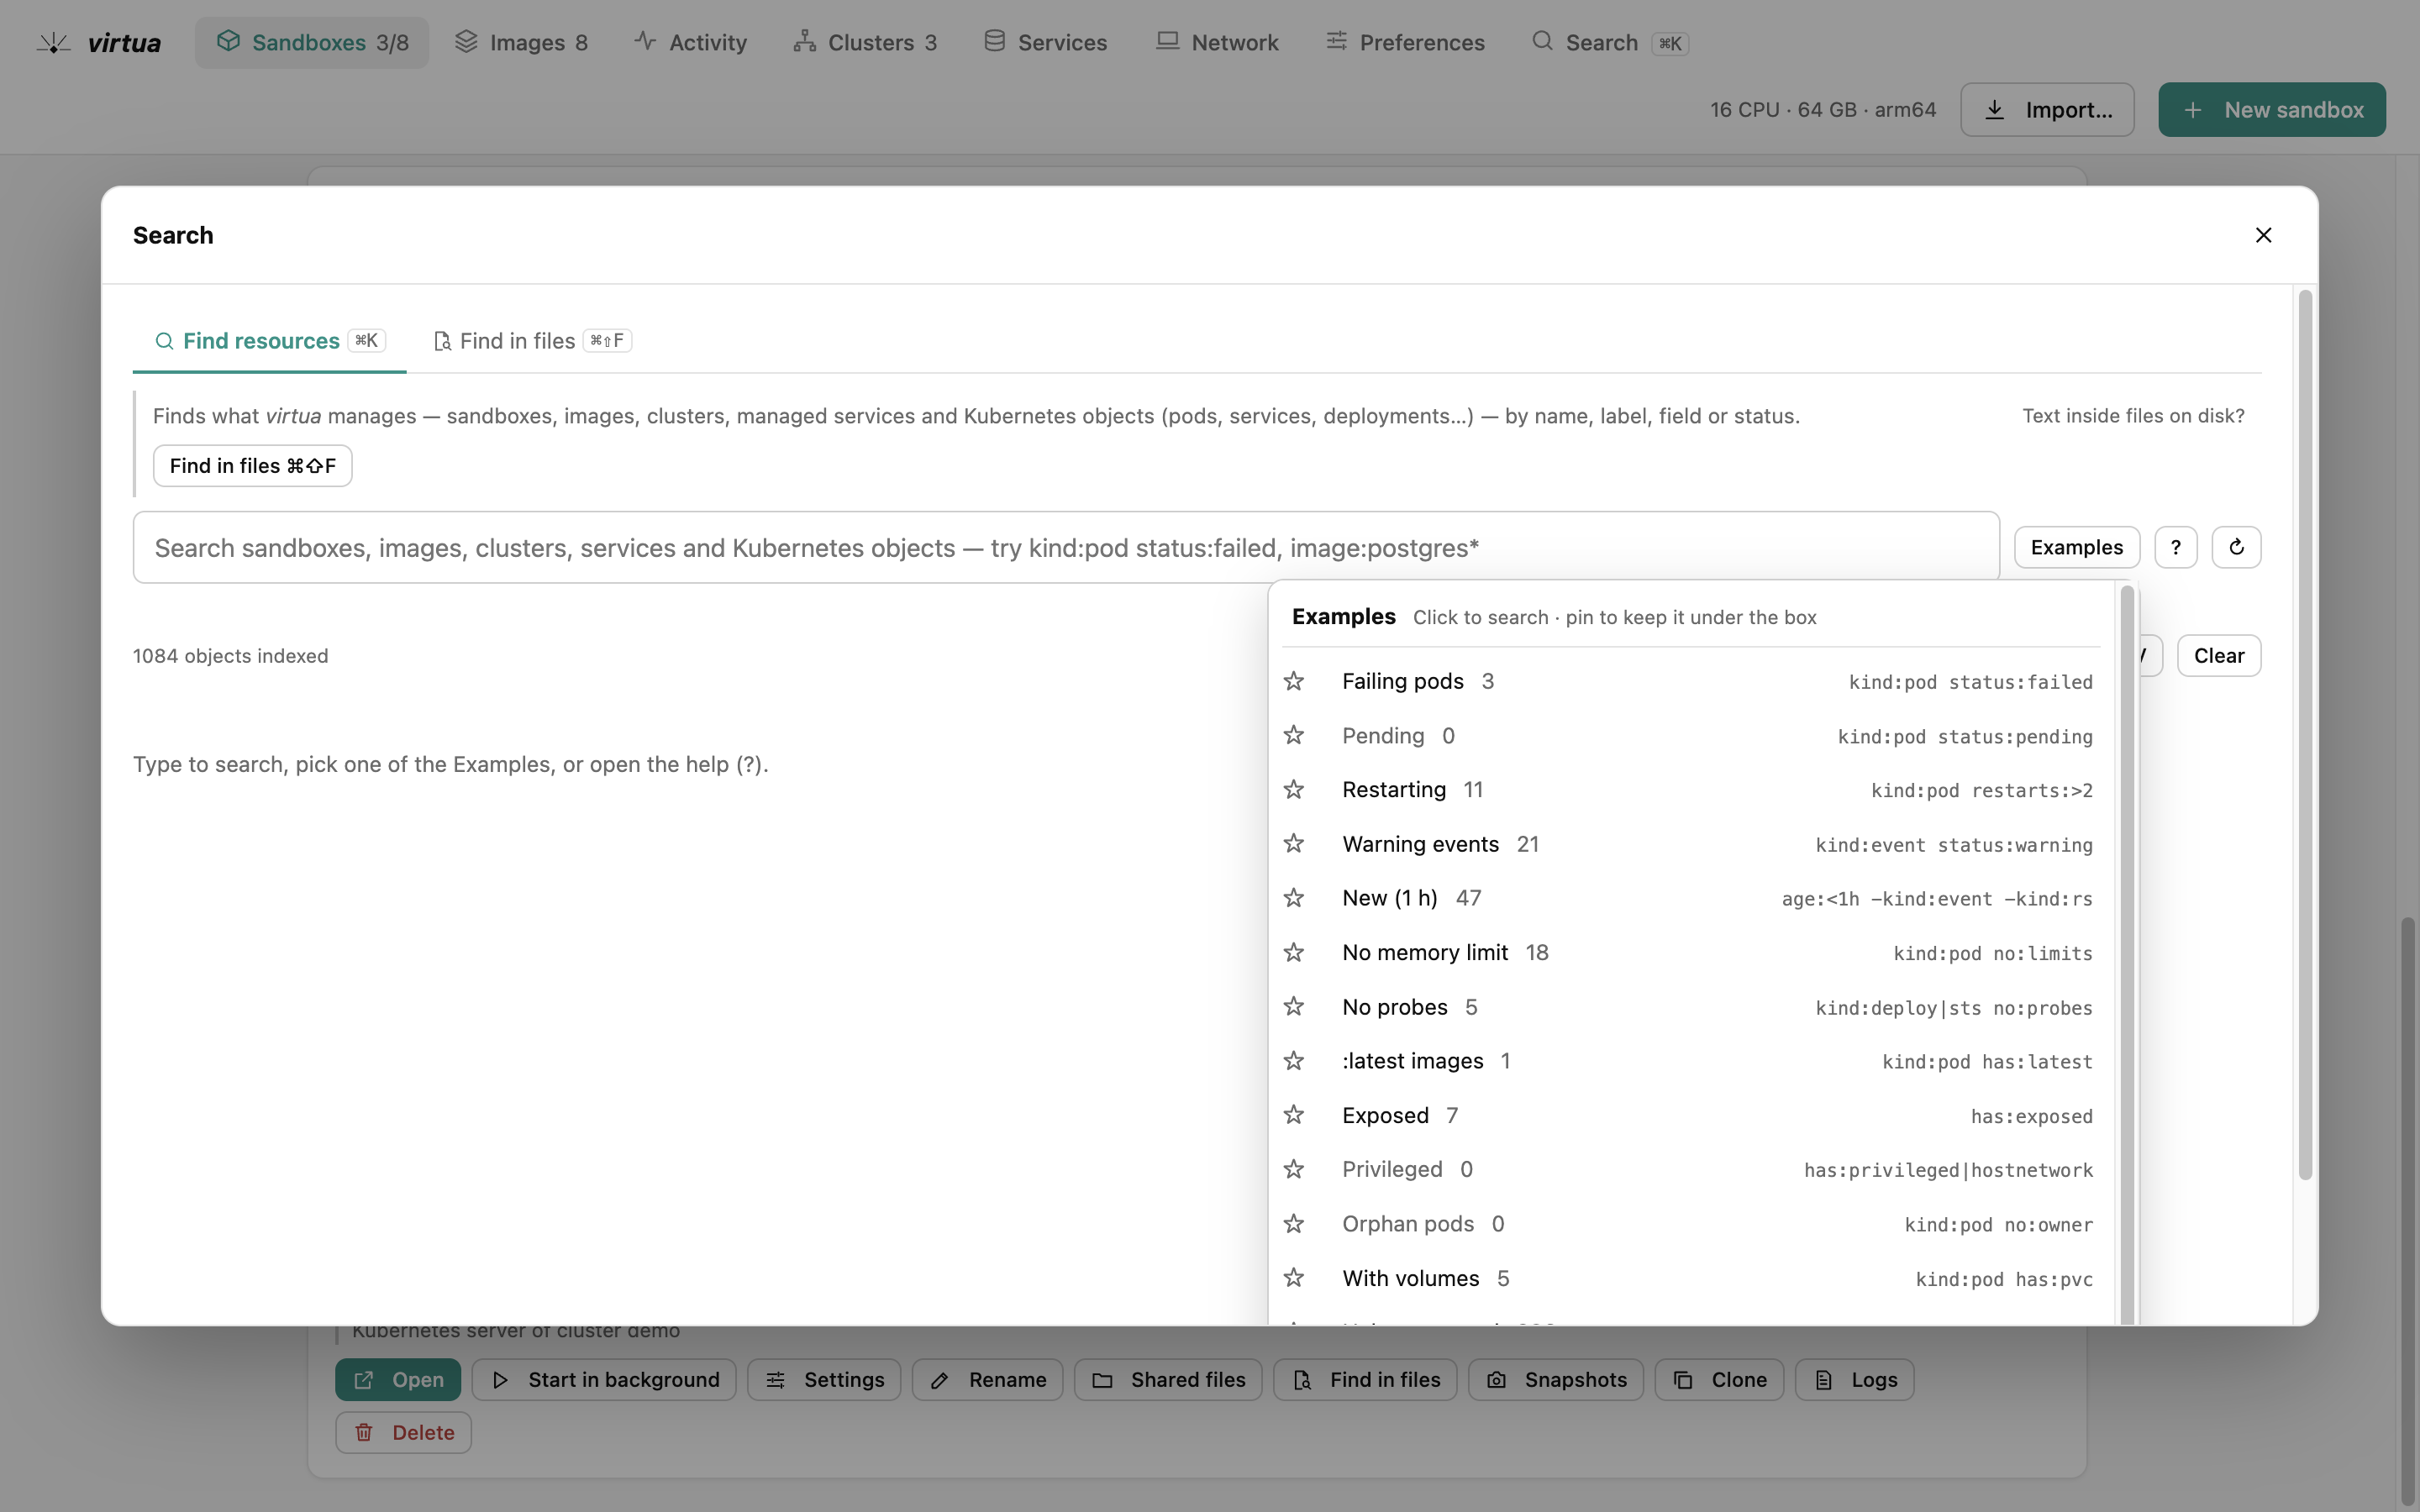Image resolution: width=2420 pixels, height=1512 pixels.
Task: Switch to Find in files tab
Action: click(532, 341)
